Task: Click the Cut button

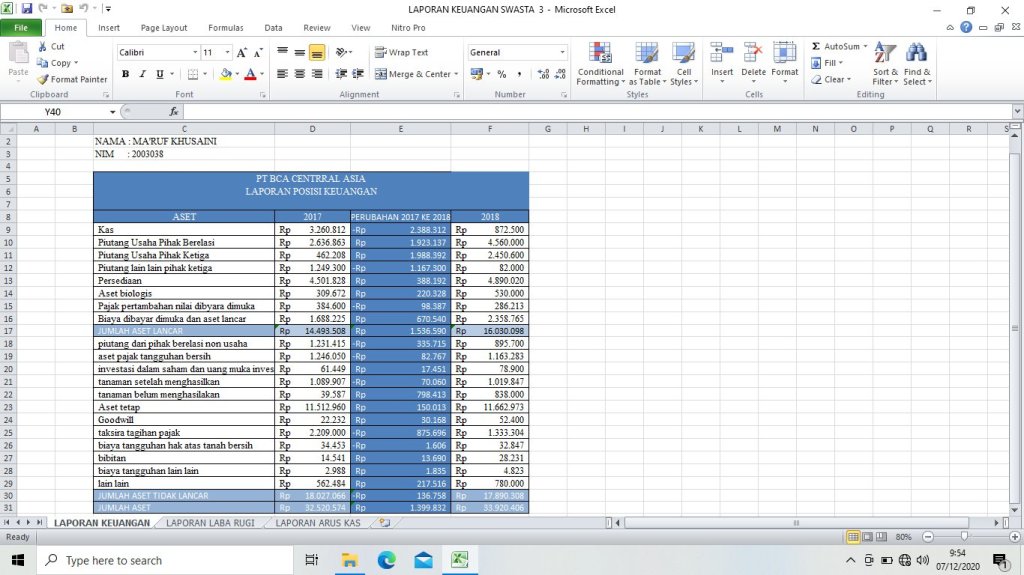Action: [x=51, y=46]
